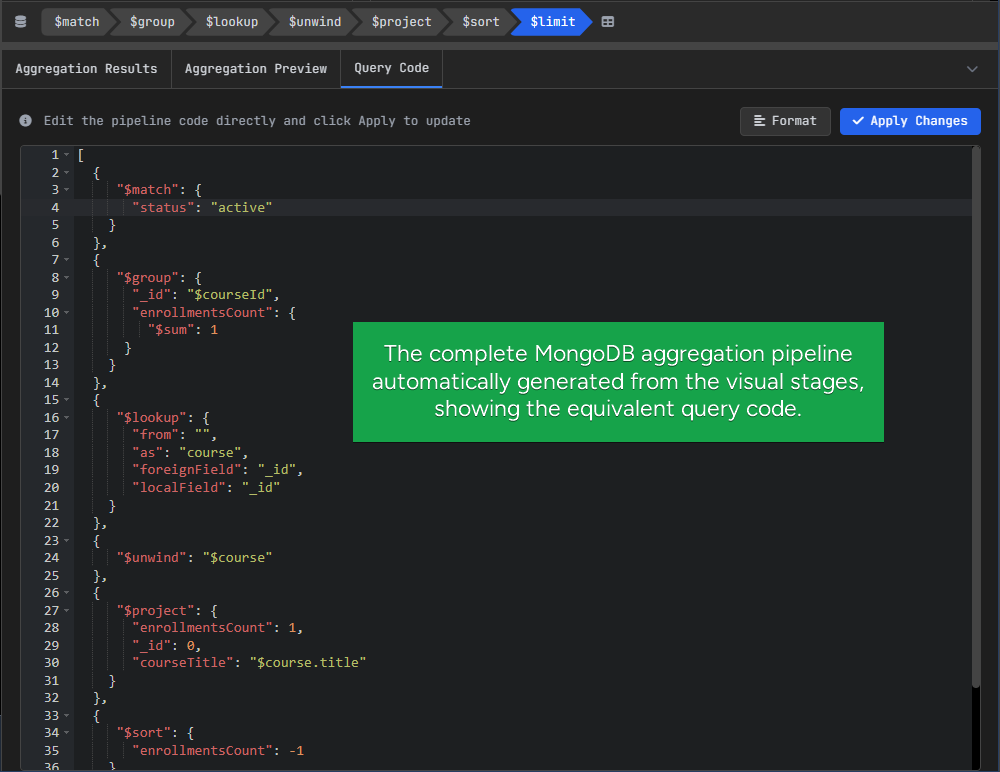Click the "active" value on line 4

pos(242,207)
